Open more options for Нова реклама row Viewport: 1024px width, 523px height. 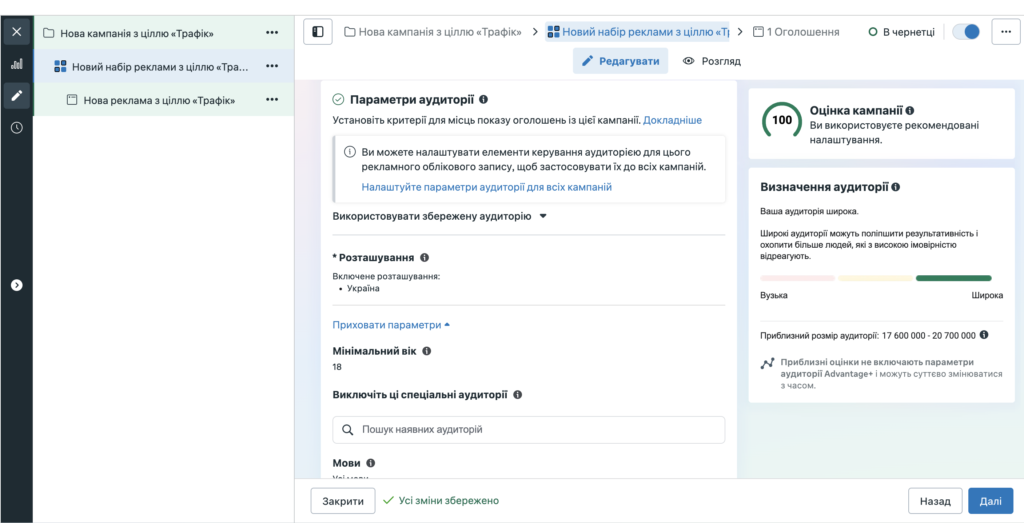point(272,100)
